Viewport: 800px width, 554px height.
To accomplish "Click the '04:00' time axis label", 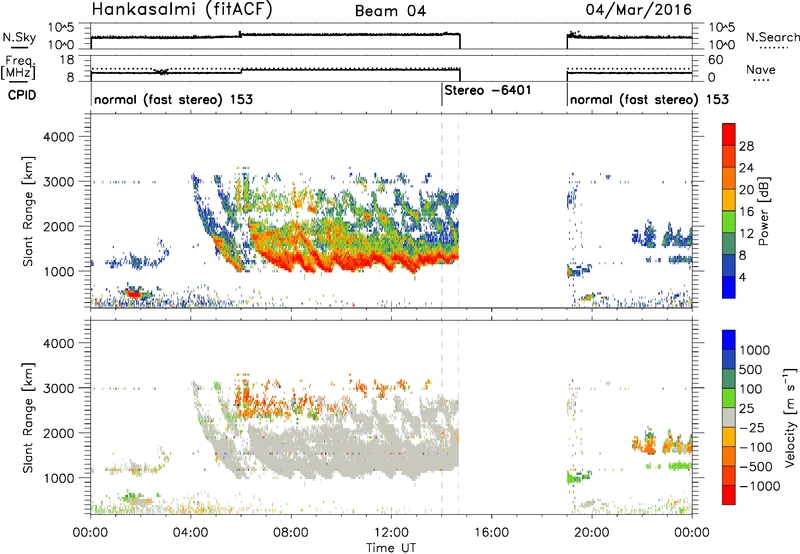I will [x=190, y=533].
